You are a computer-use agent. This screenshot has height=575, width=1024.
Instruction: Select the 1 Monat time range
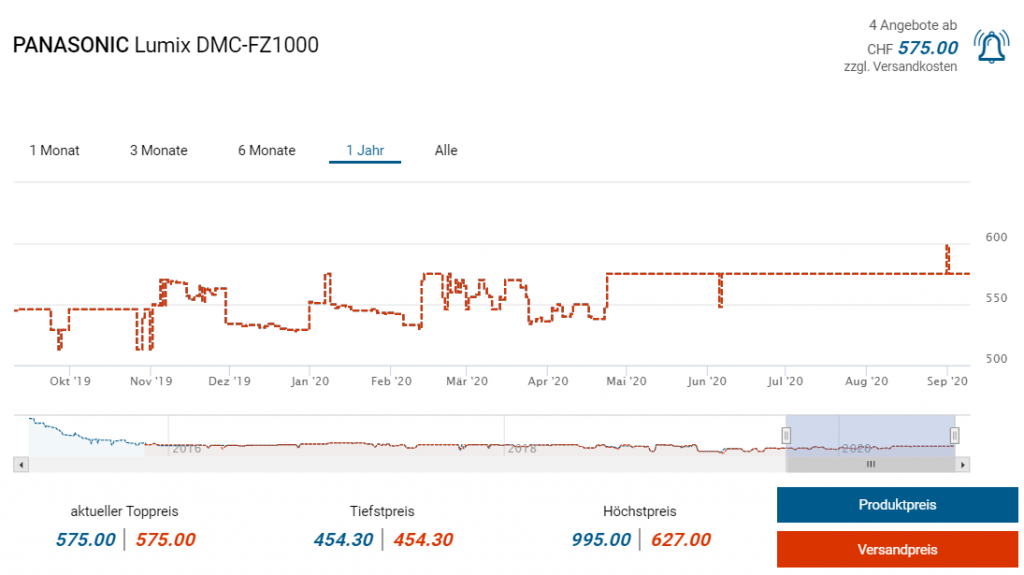(54, 151)
